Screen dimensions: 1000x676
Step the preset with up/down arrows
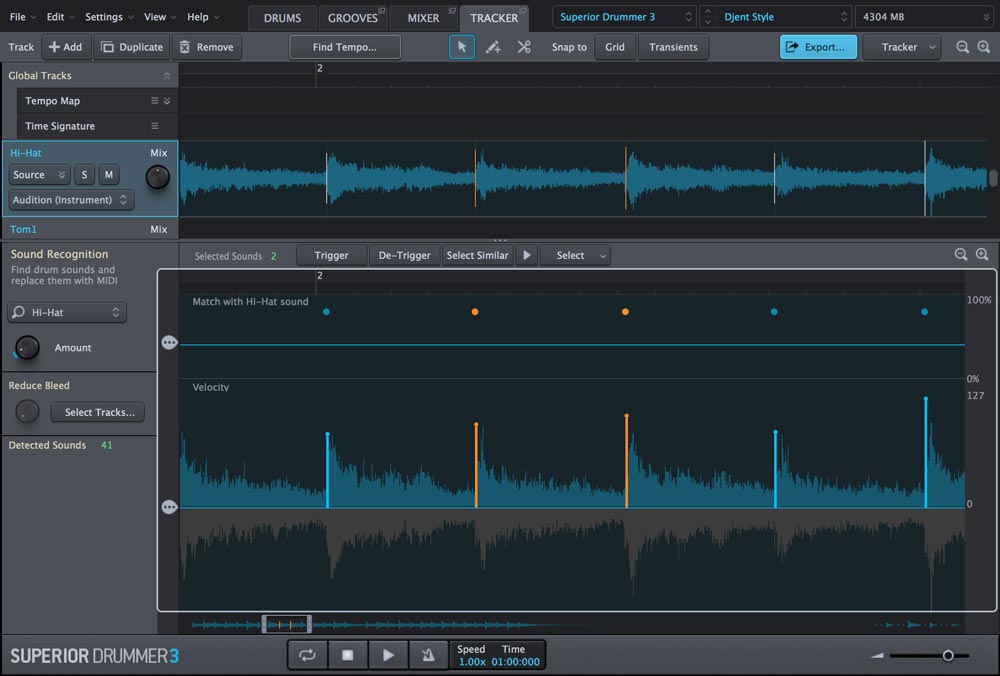707,17
